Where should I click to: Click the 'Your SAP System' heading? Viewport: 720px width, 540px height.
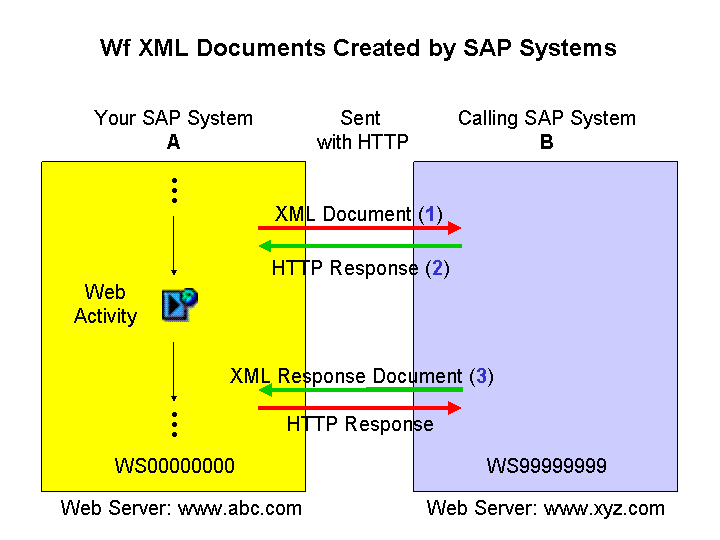point(173,118)
